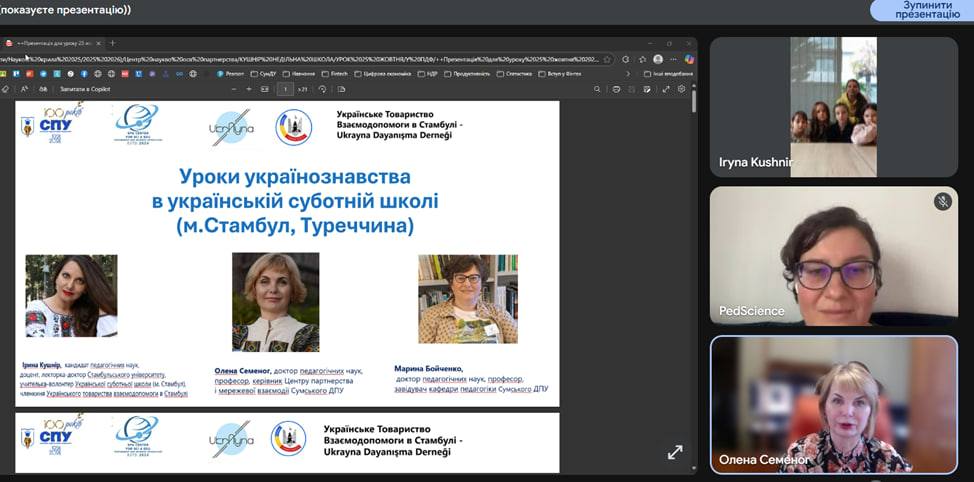This screenshot has width=974, height=482.
Task: Click the PDF page number field
Action: [x=285, y=89]
